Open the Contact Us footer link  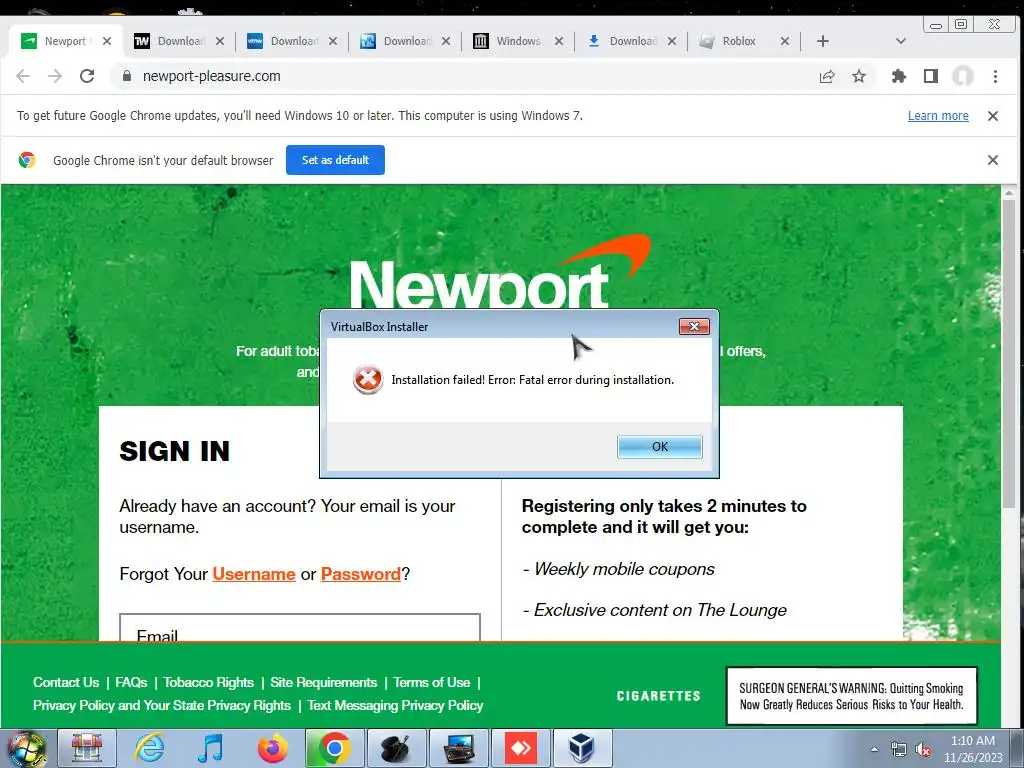(x=66, y=682)
